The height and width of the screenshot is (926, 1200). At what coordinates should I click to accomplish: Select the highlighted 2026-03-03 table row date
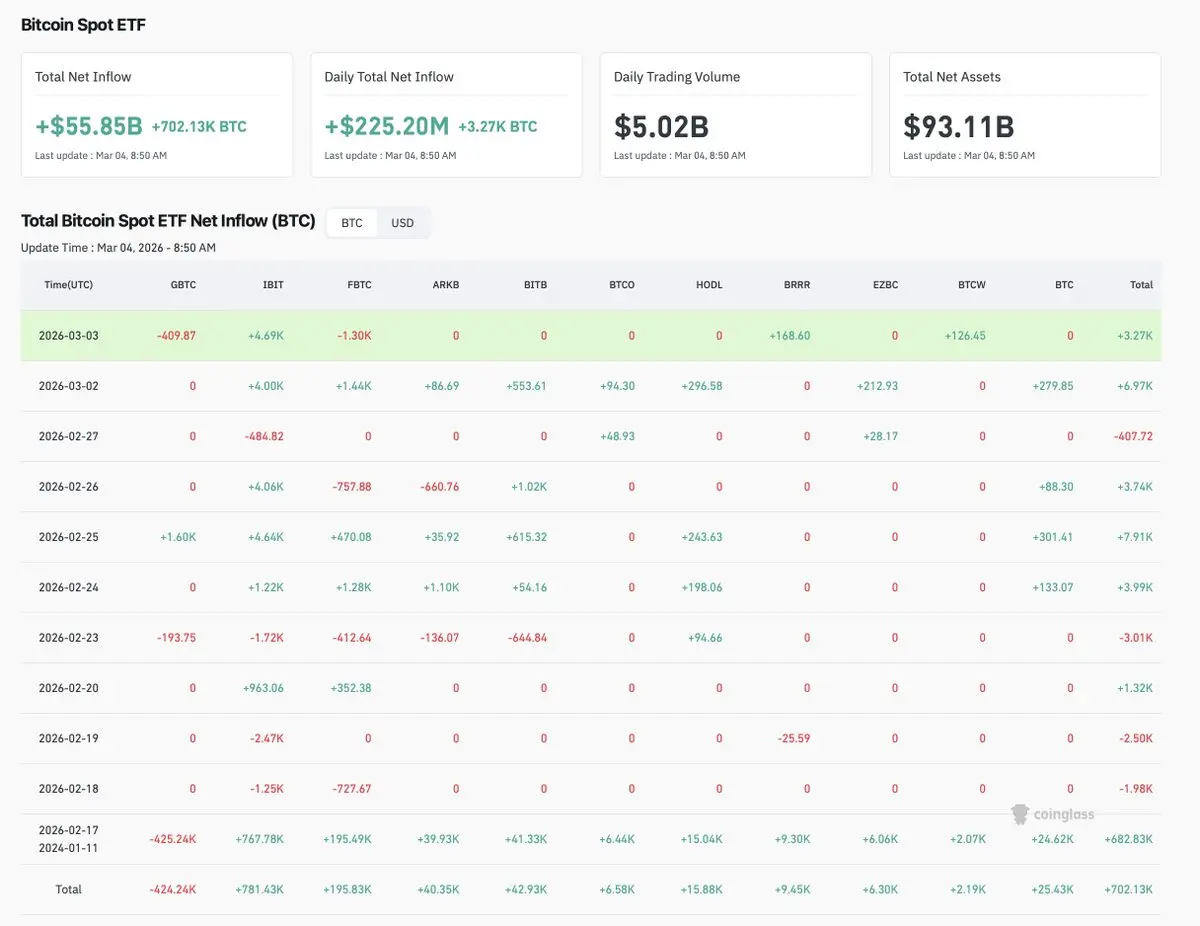(68, 336)
